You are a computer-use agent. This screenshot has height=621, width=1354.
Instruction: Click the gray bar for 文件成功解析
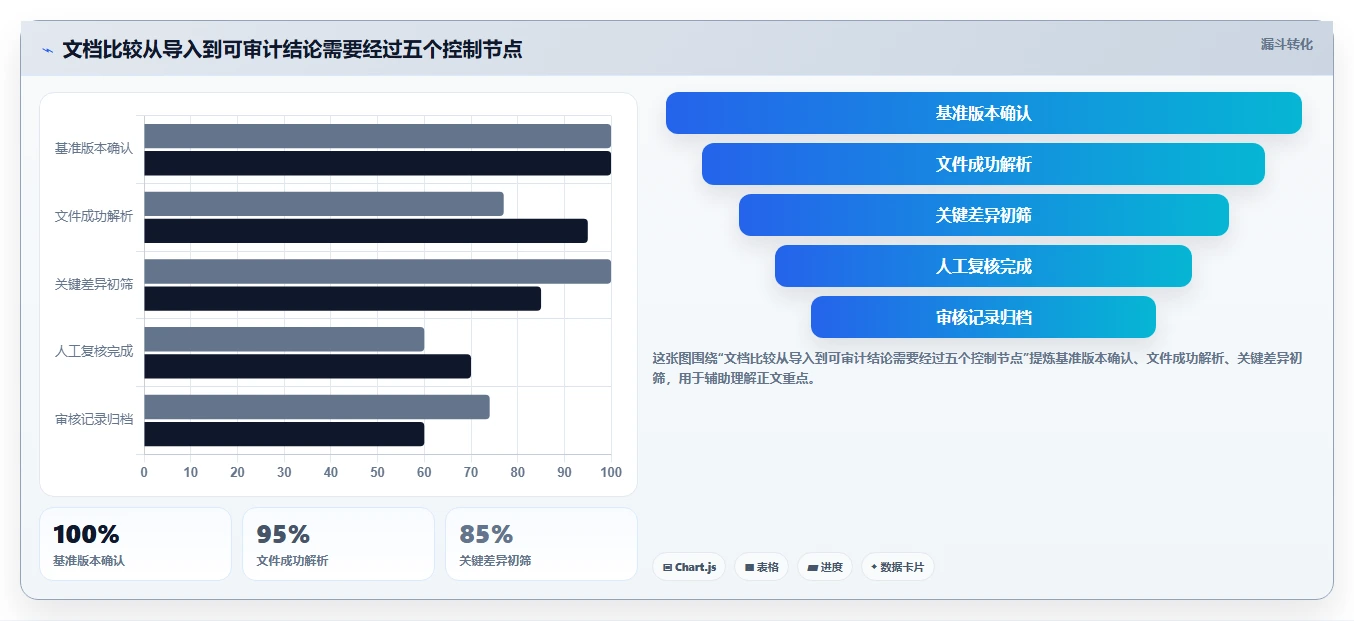pyautogui.click(x=324, y=204)
